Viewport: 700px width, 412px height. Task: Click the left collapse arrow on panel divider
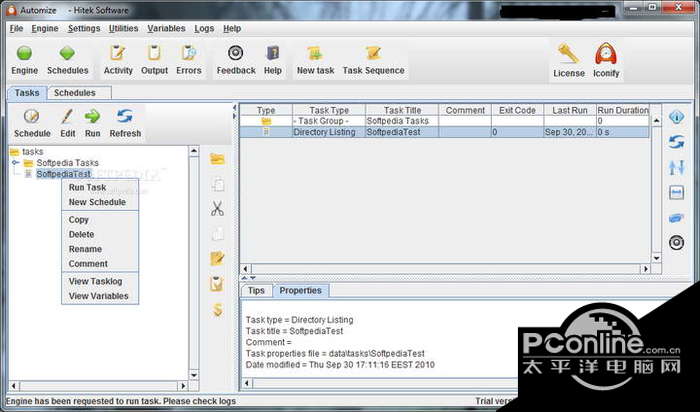(235, 108)
